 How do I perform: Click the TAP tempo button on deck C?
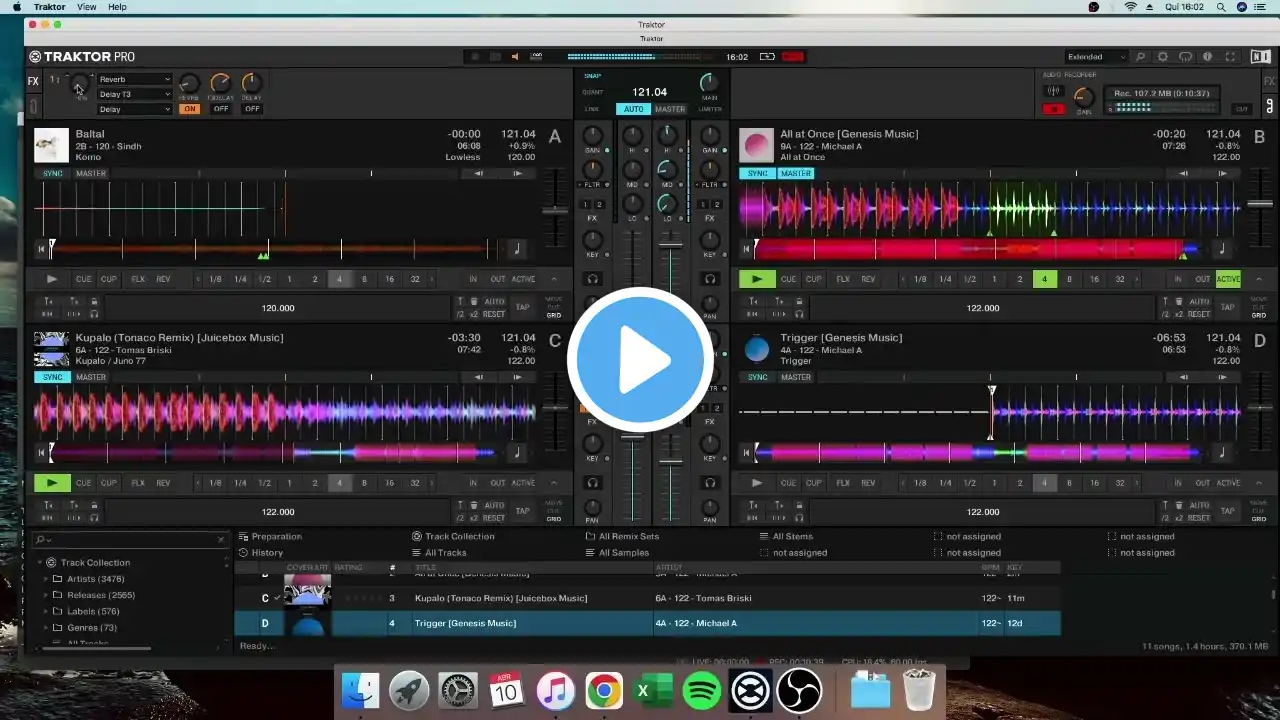[x=523, y=511]
